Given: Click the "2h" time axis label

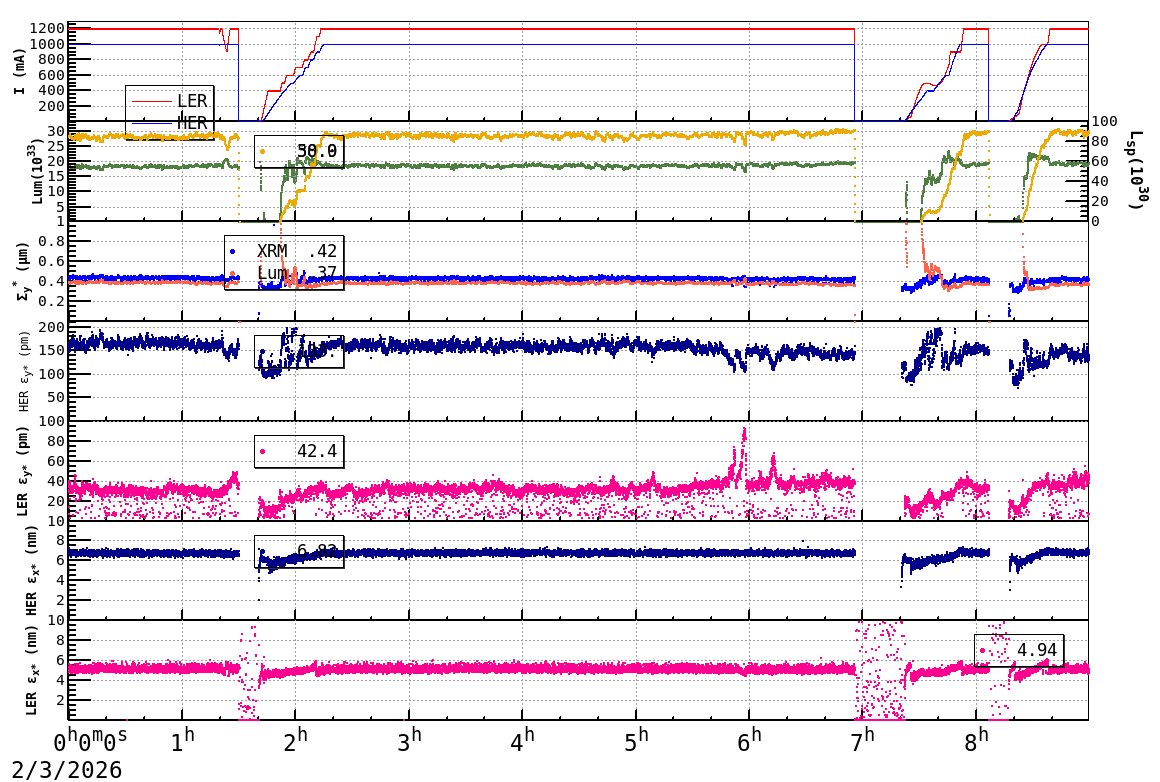Looking at the screenshot, I should click(x=296, y=741).
